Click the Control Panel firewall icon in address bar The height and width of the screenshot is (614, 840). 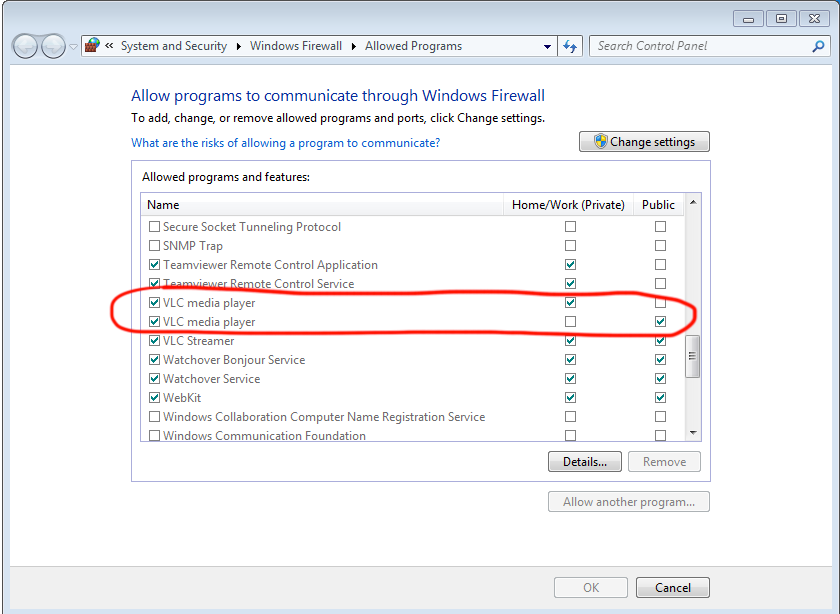(x=92, y=46)
